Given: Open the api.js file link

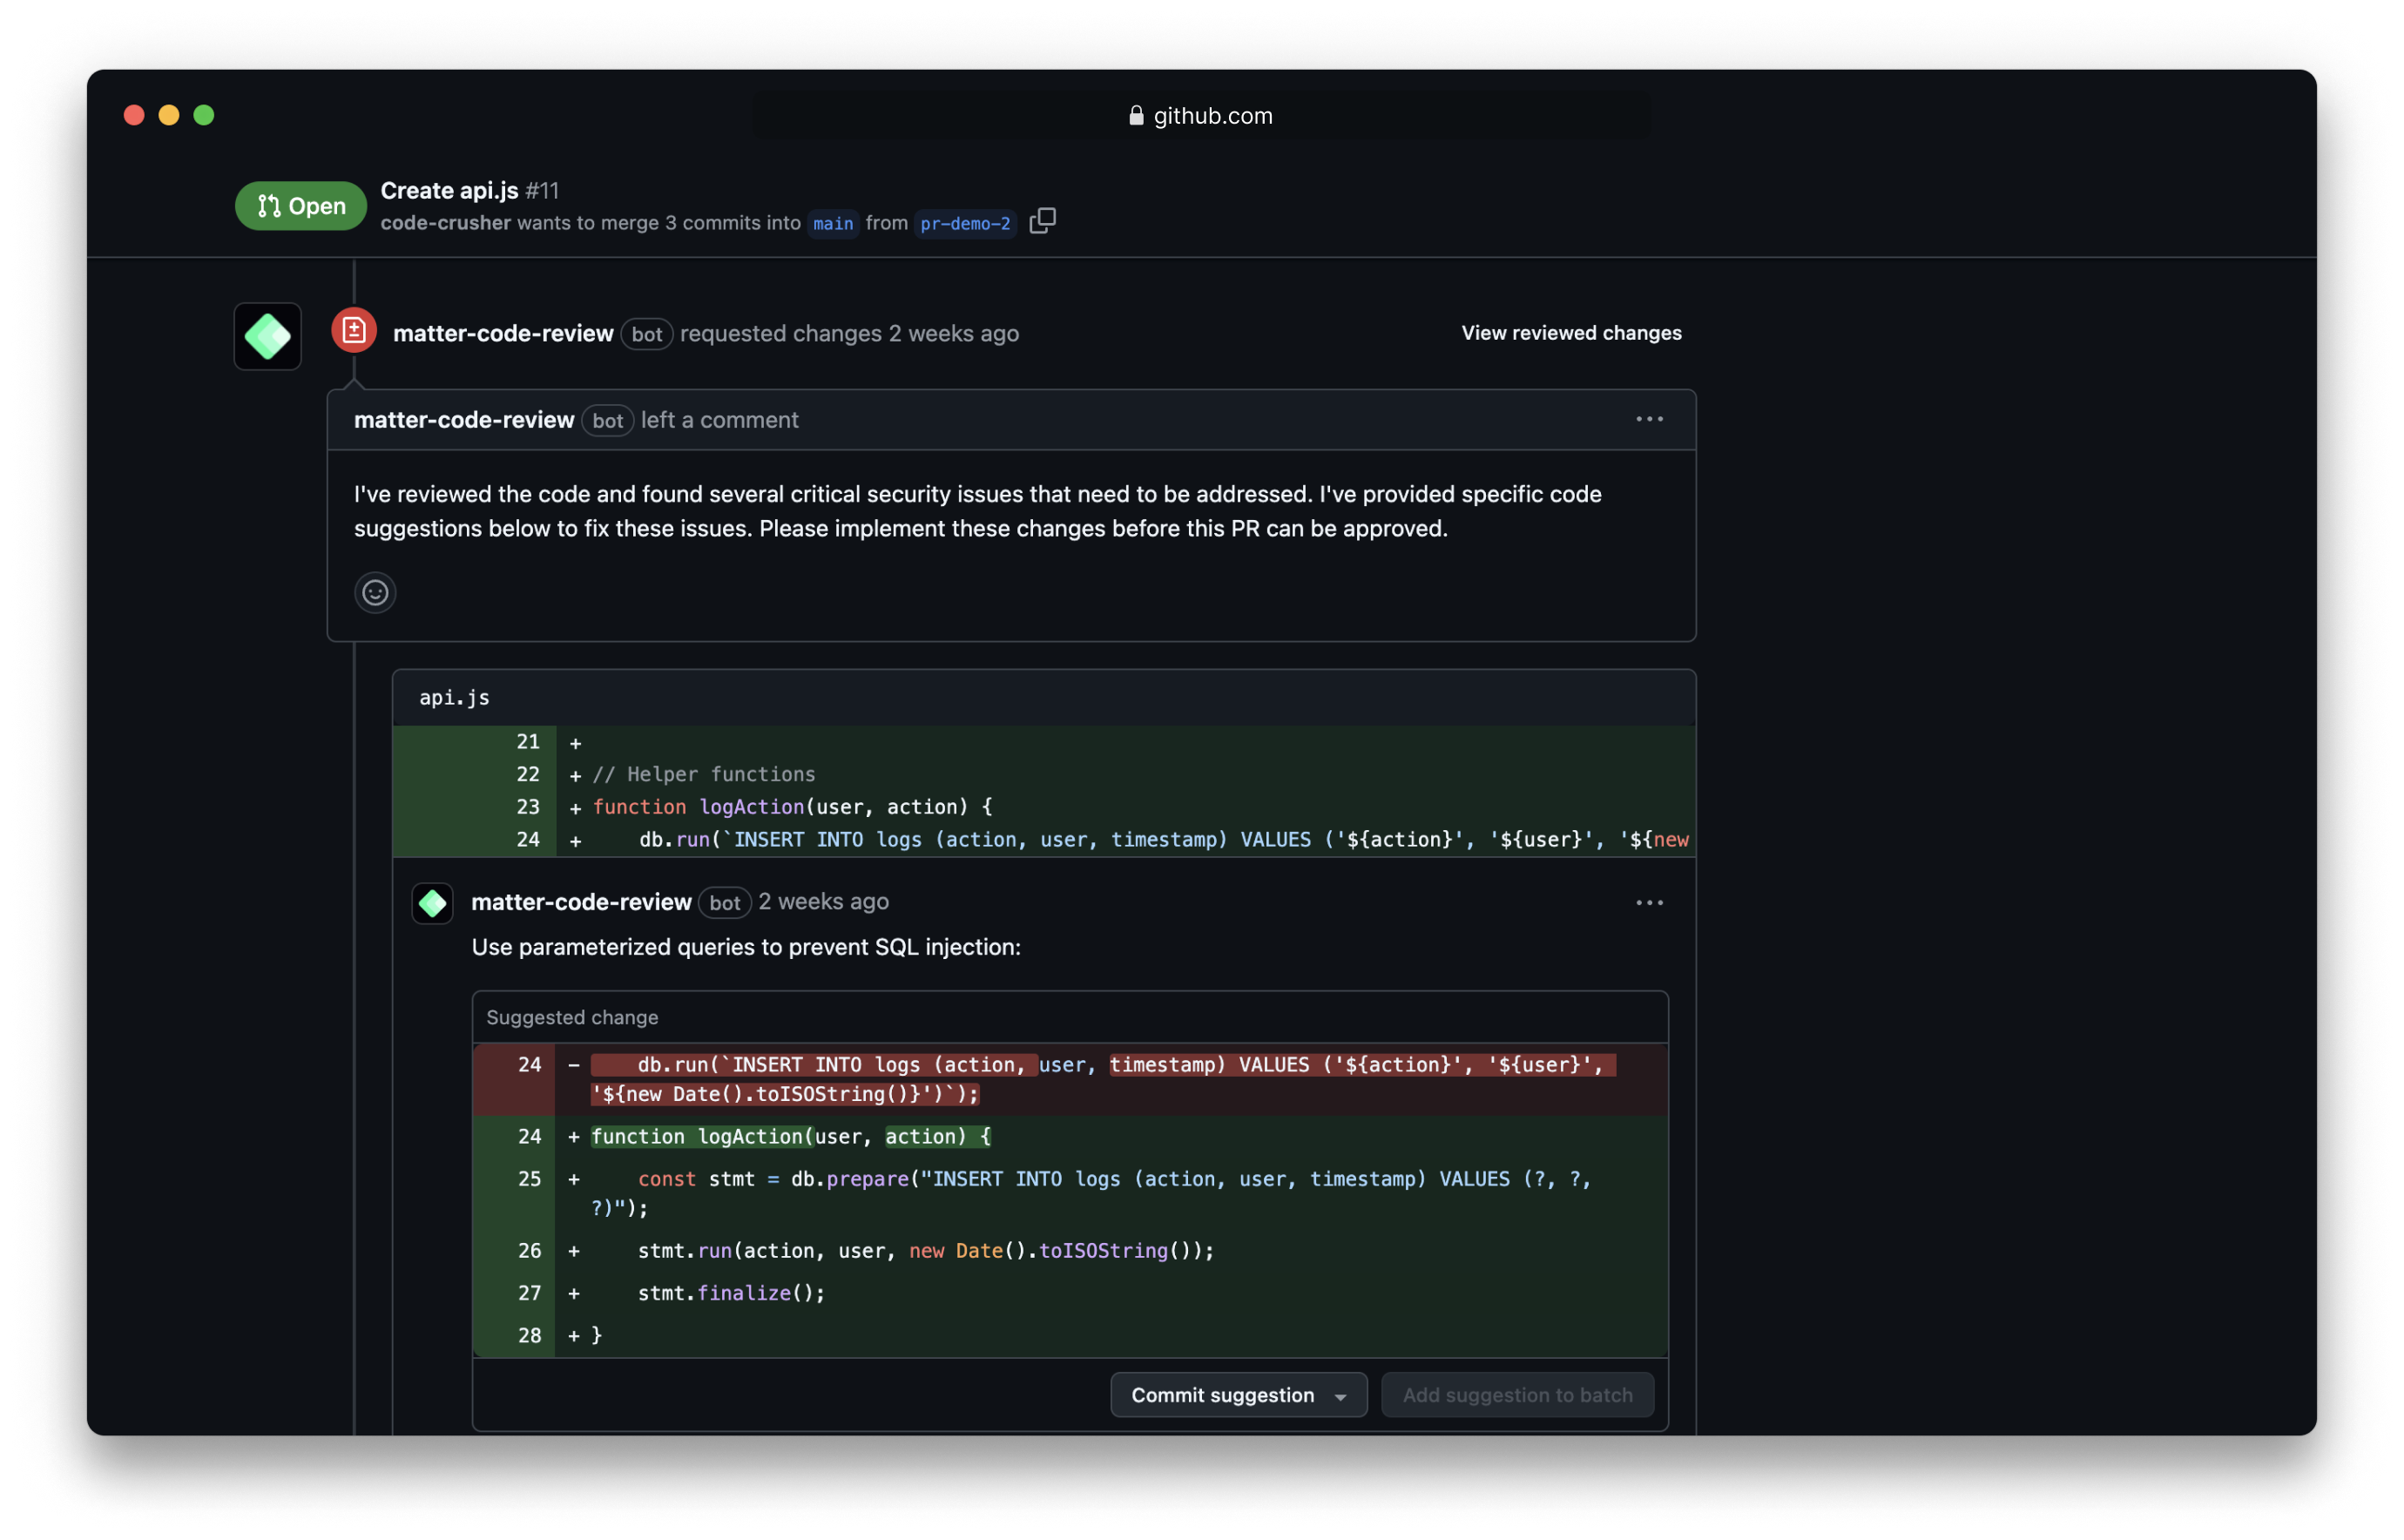Looking at the screenshot, I should (454, 698).
